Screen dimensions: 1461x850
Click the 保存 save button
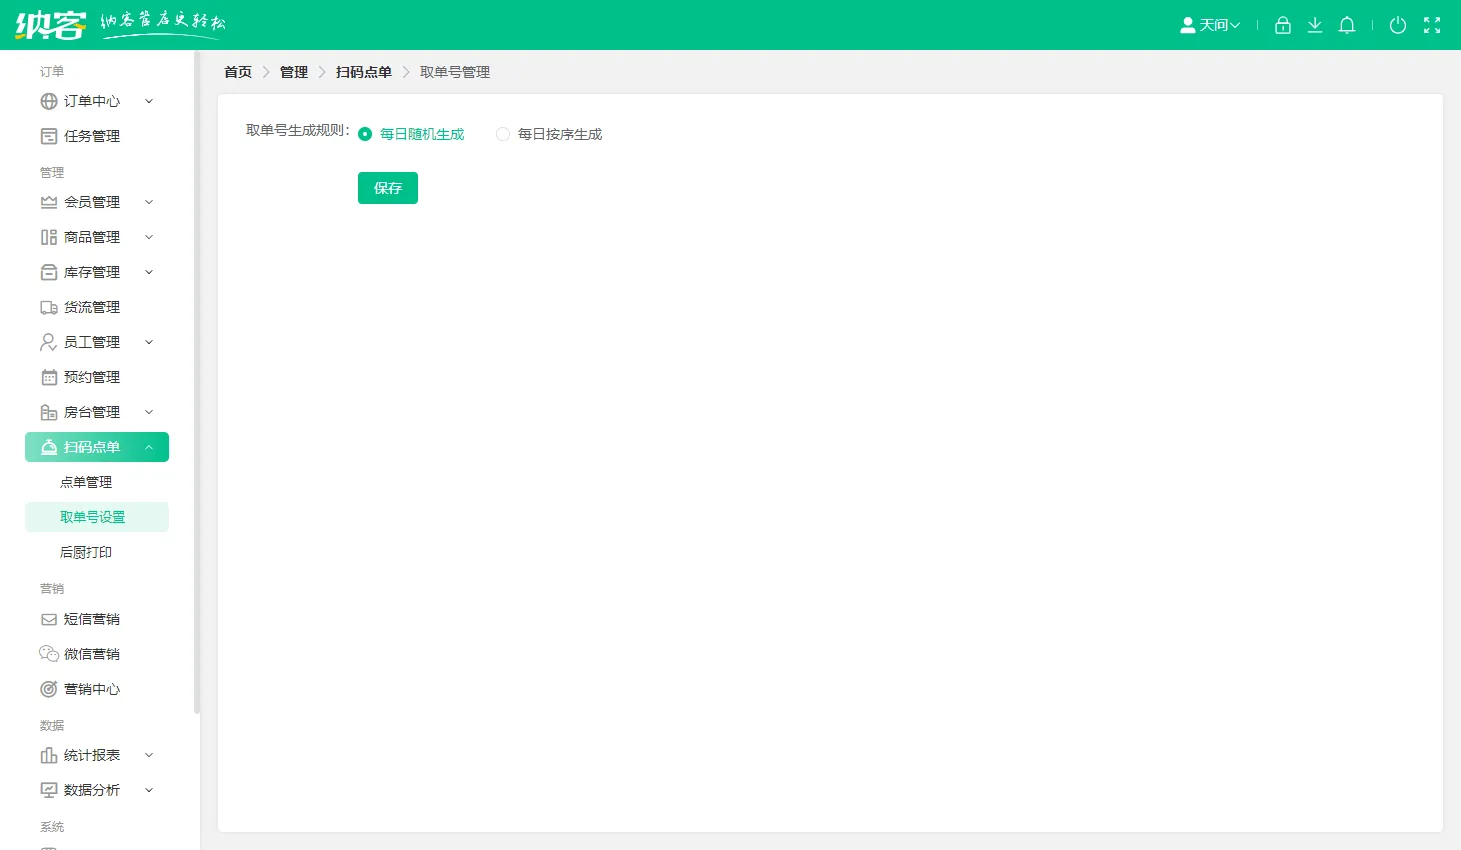[387, 188]
